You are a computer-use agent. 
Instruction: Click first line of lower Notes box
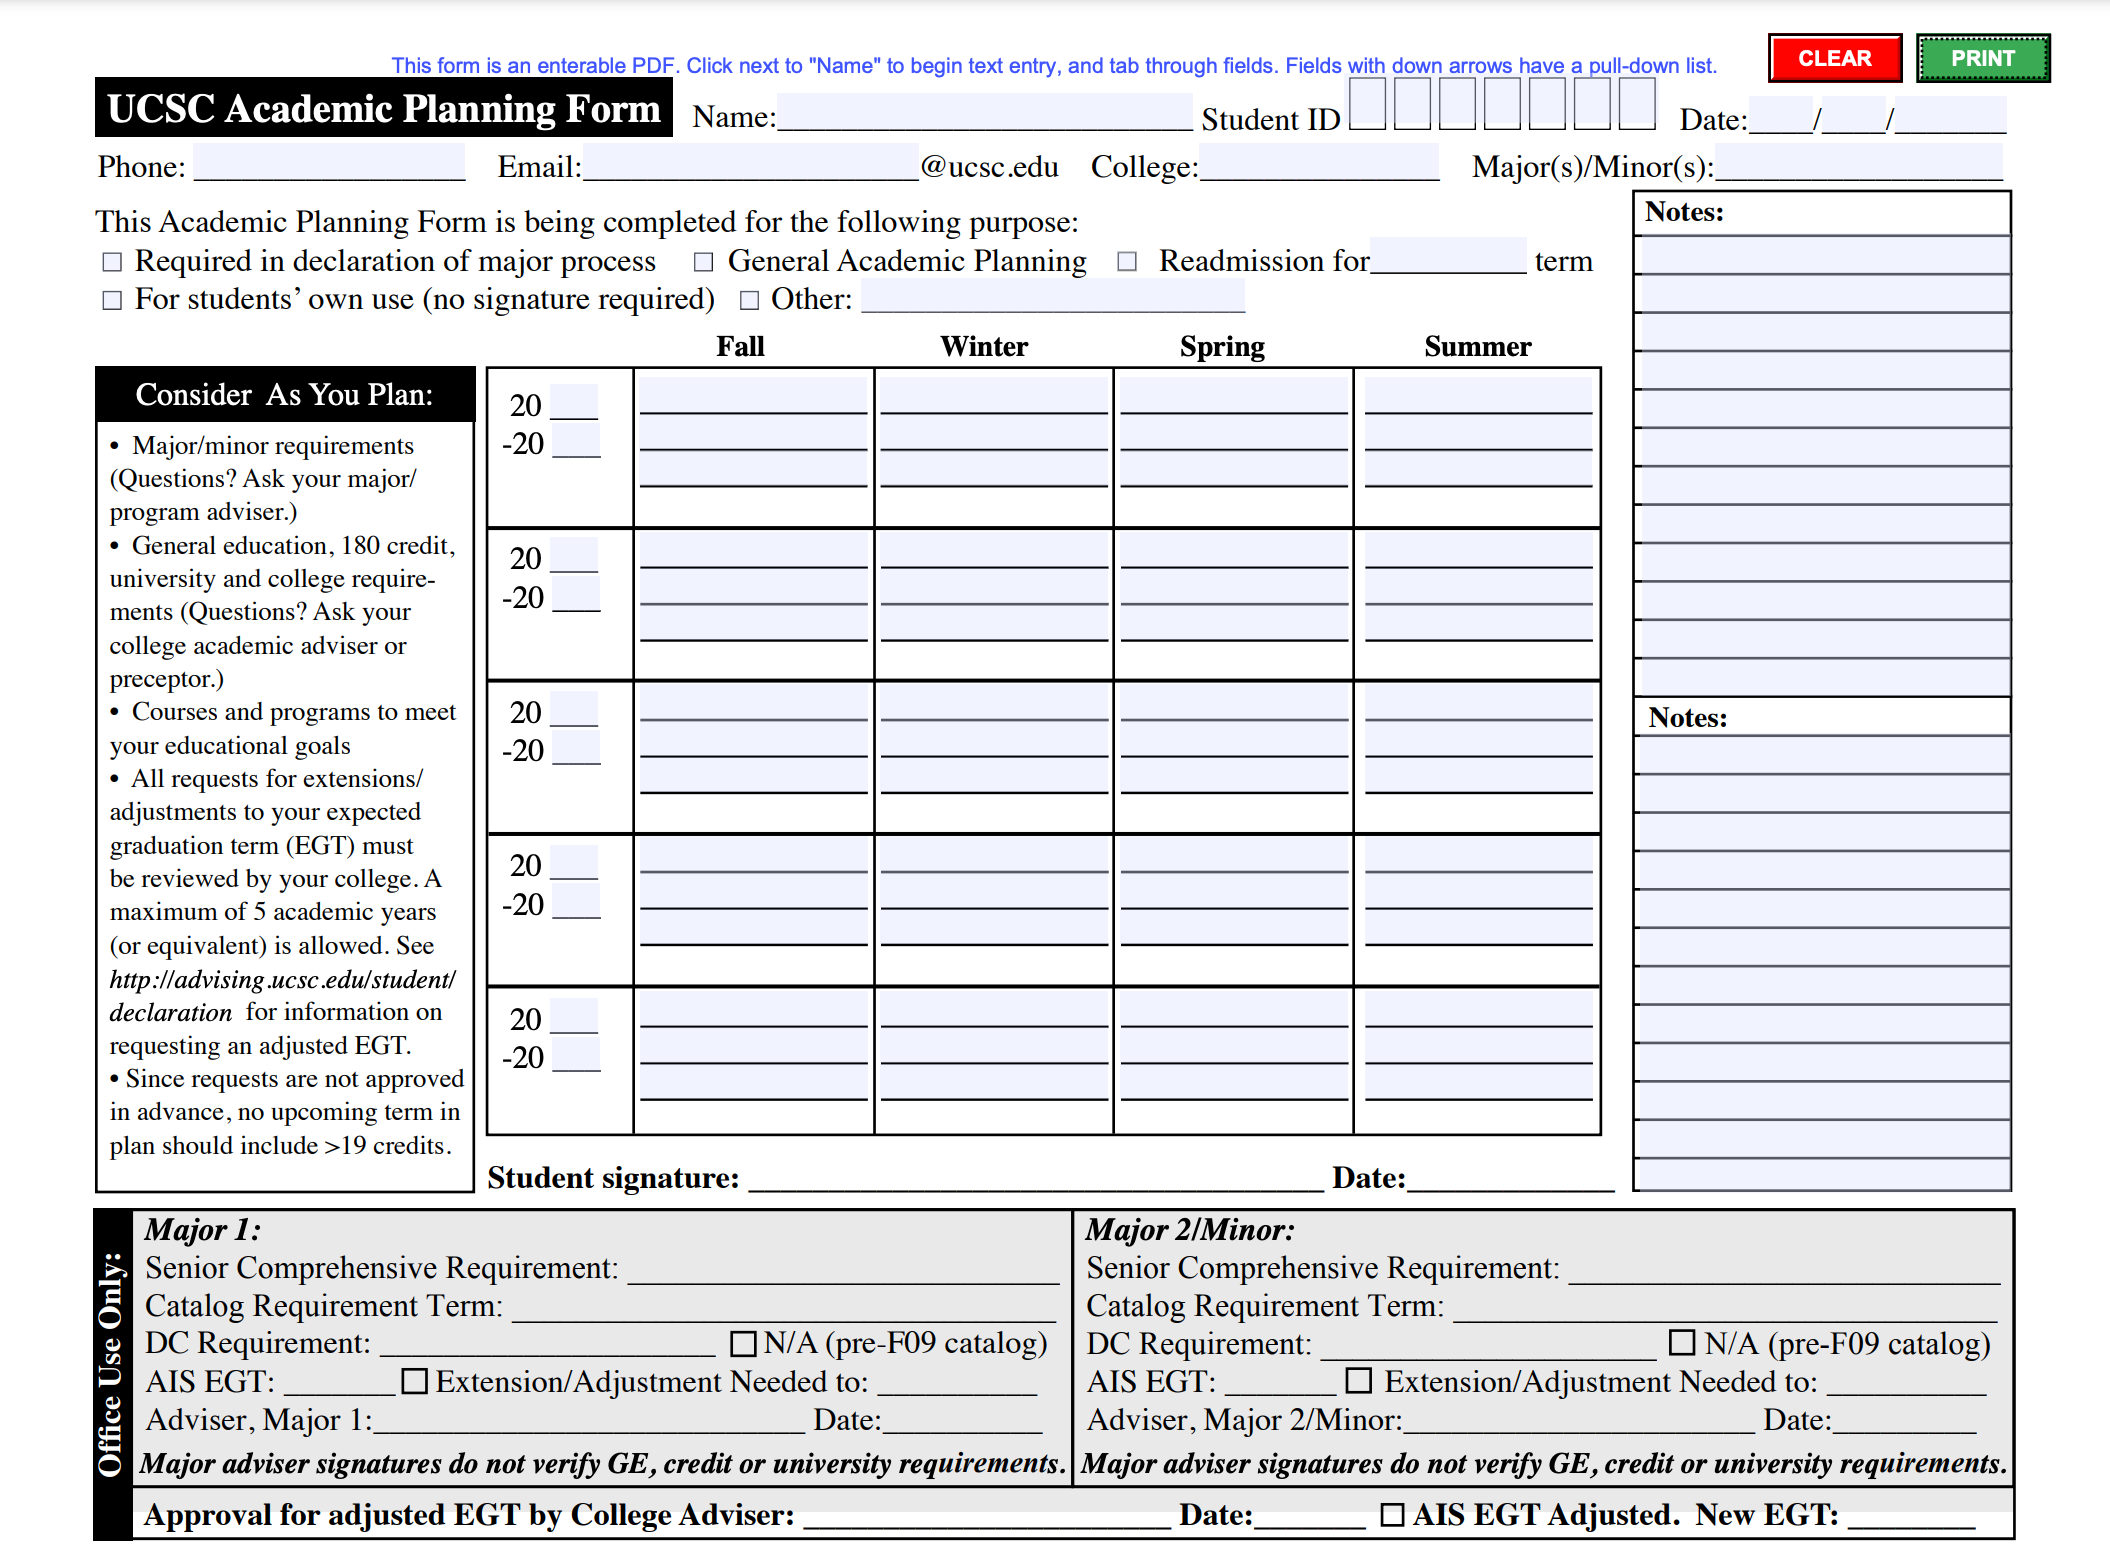pos(1825,756)
